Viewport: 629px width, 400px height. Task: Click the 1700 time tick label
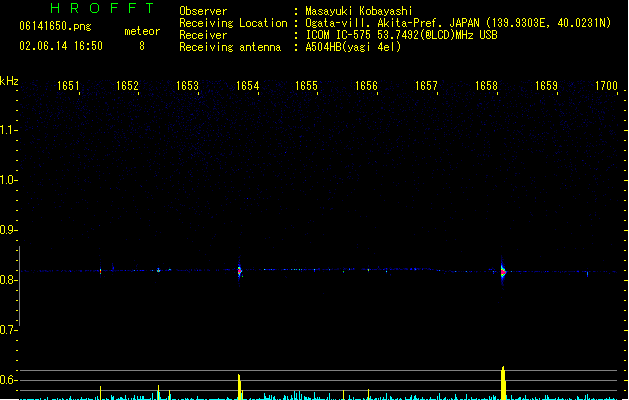[606, 86]
